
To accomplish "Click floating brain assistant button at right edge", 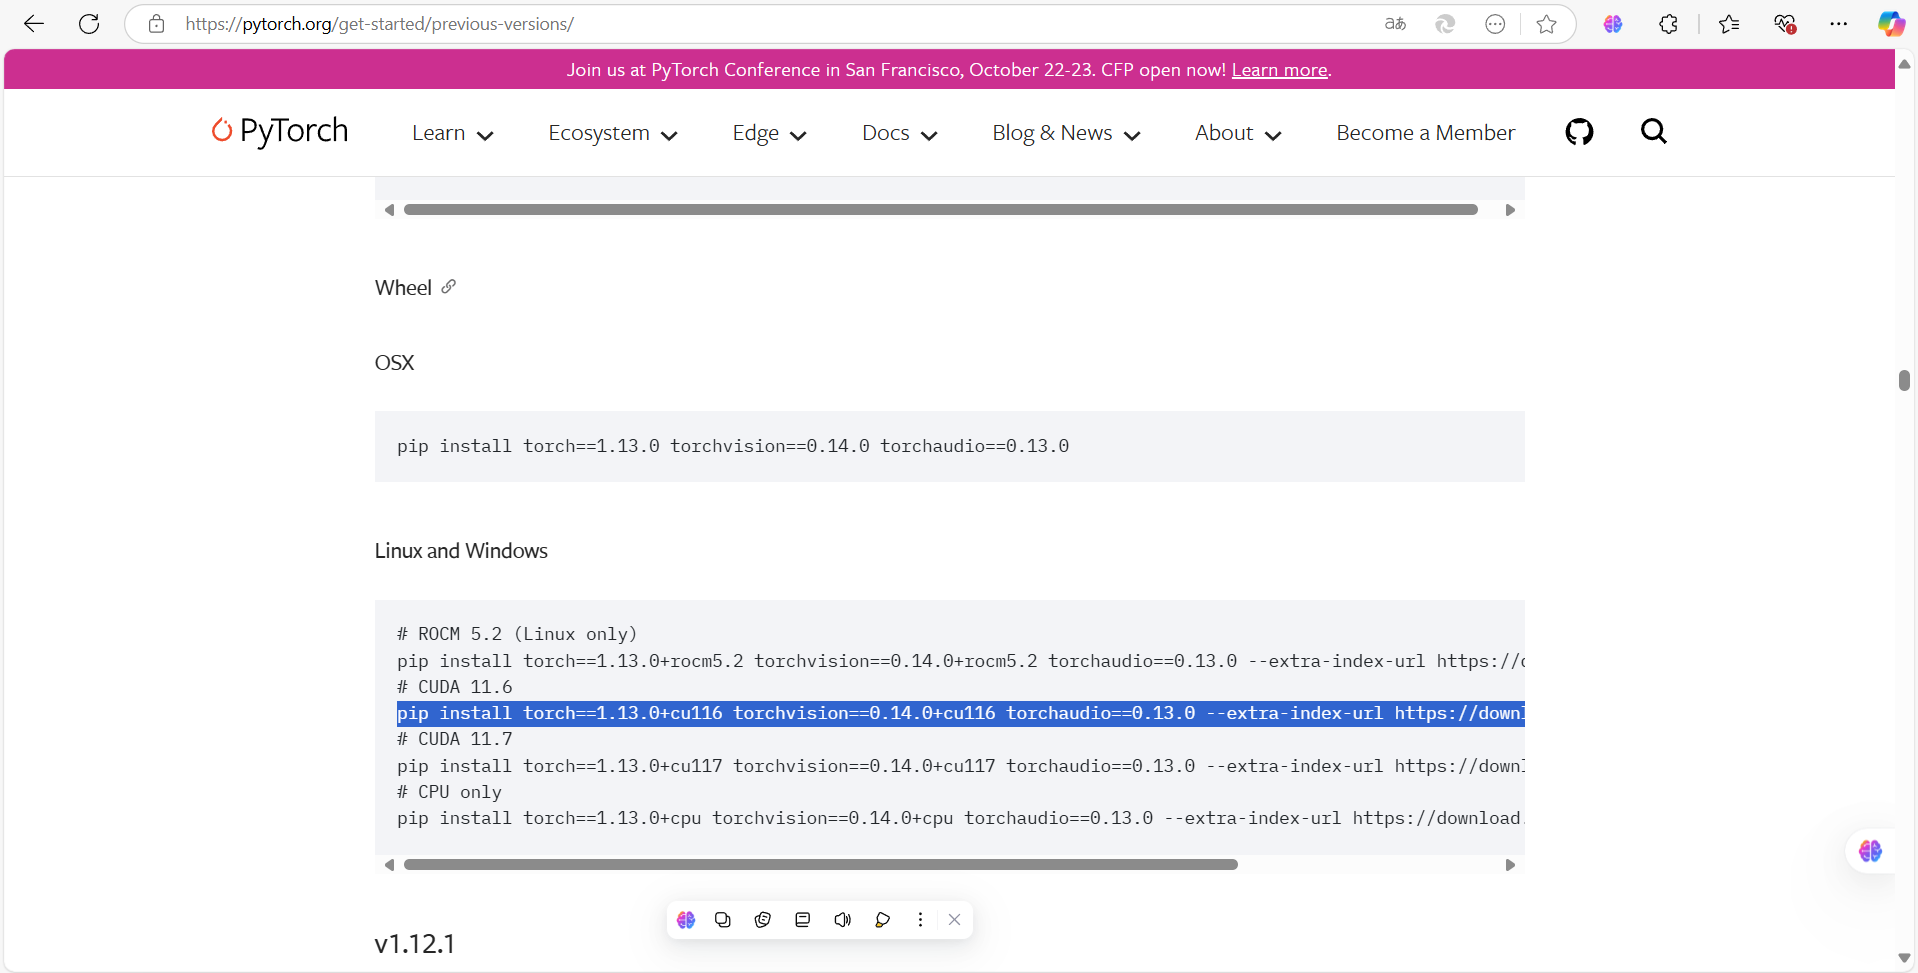I will tap(1870, 851).
